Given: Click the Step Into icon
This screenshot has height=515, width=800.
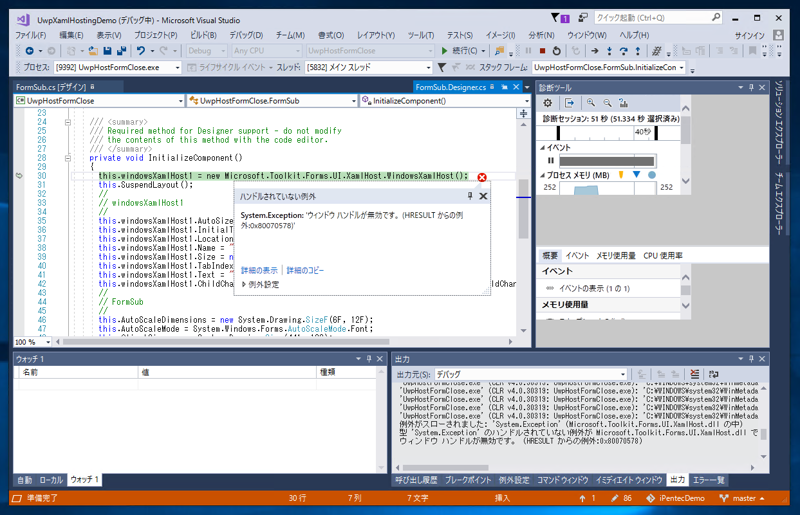Looking at the screenshot, I should click(609, 51).
